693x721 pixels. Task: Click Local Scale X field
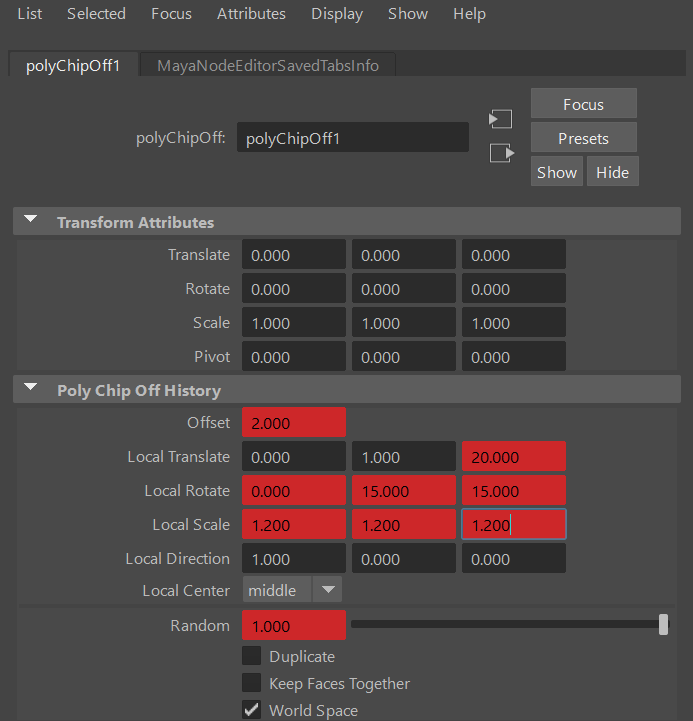point(294,524)
